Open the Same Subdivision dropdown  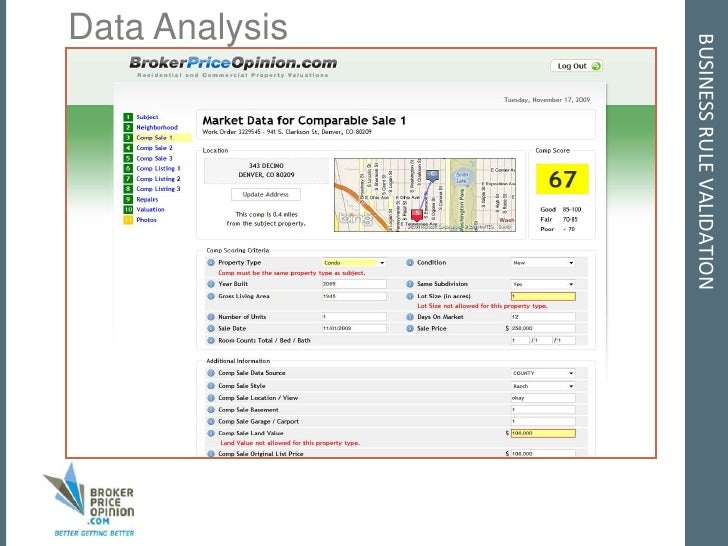point(543,284)
